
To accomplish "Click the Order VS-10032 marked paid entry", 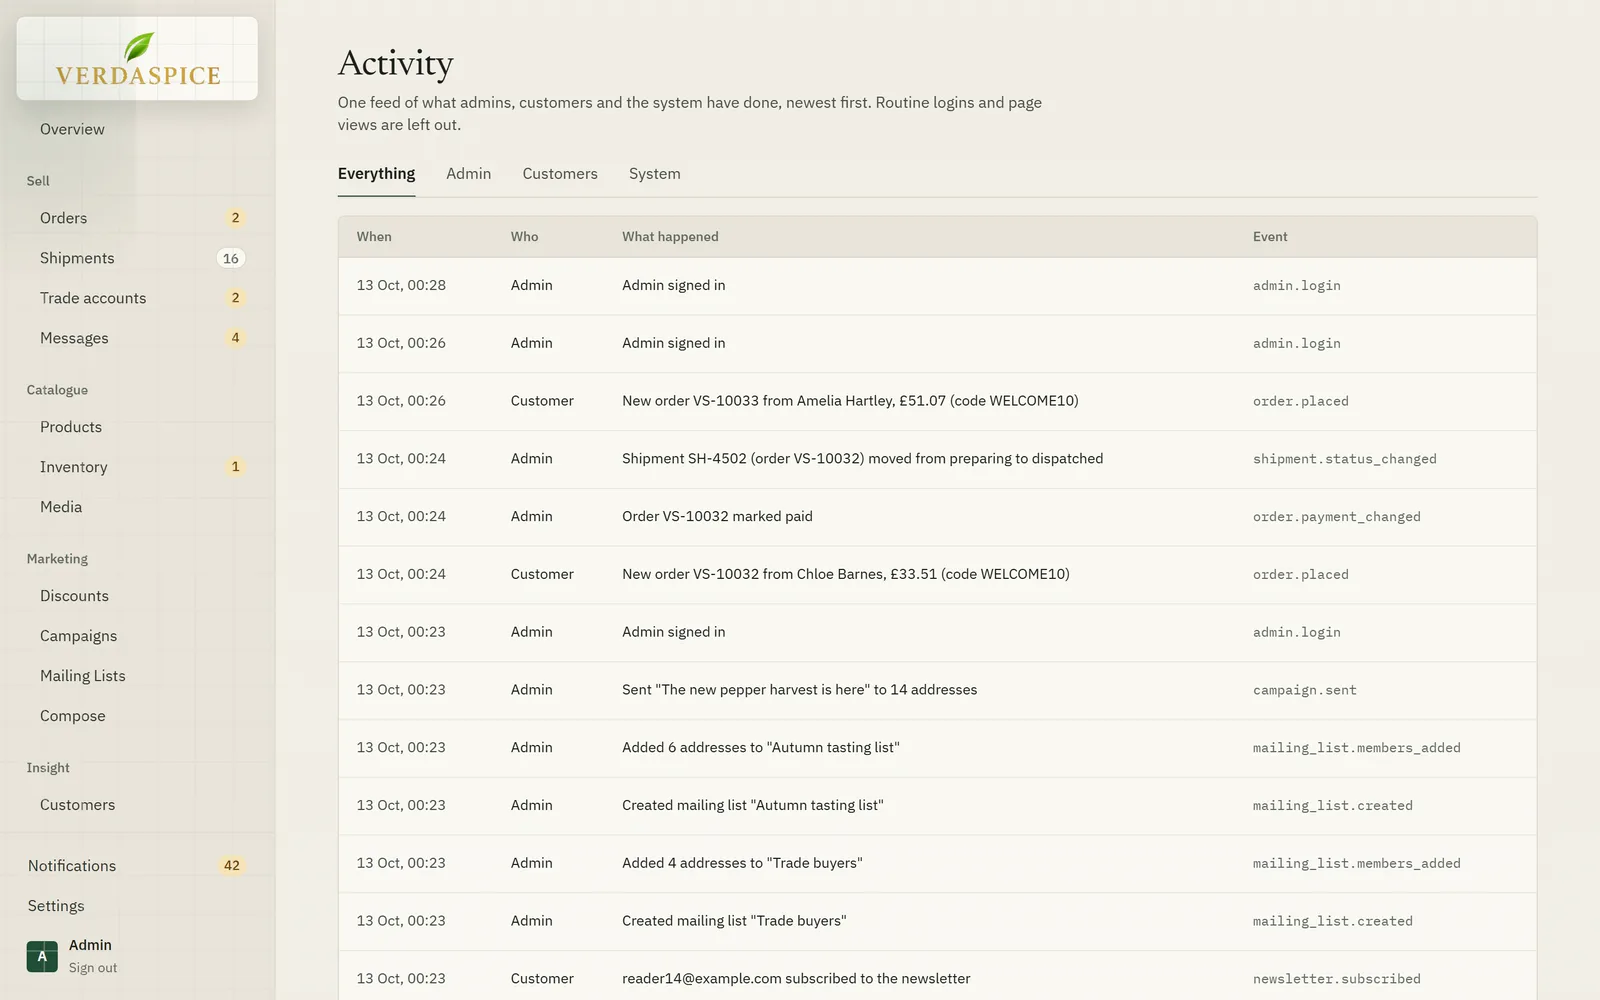I will coord(937,517).
